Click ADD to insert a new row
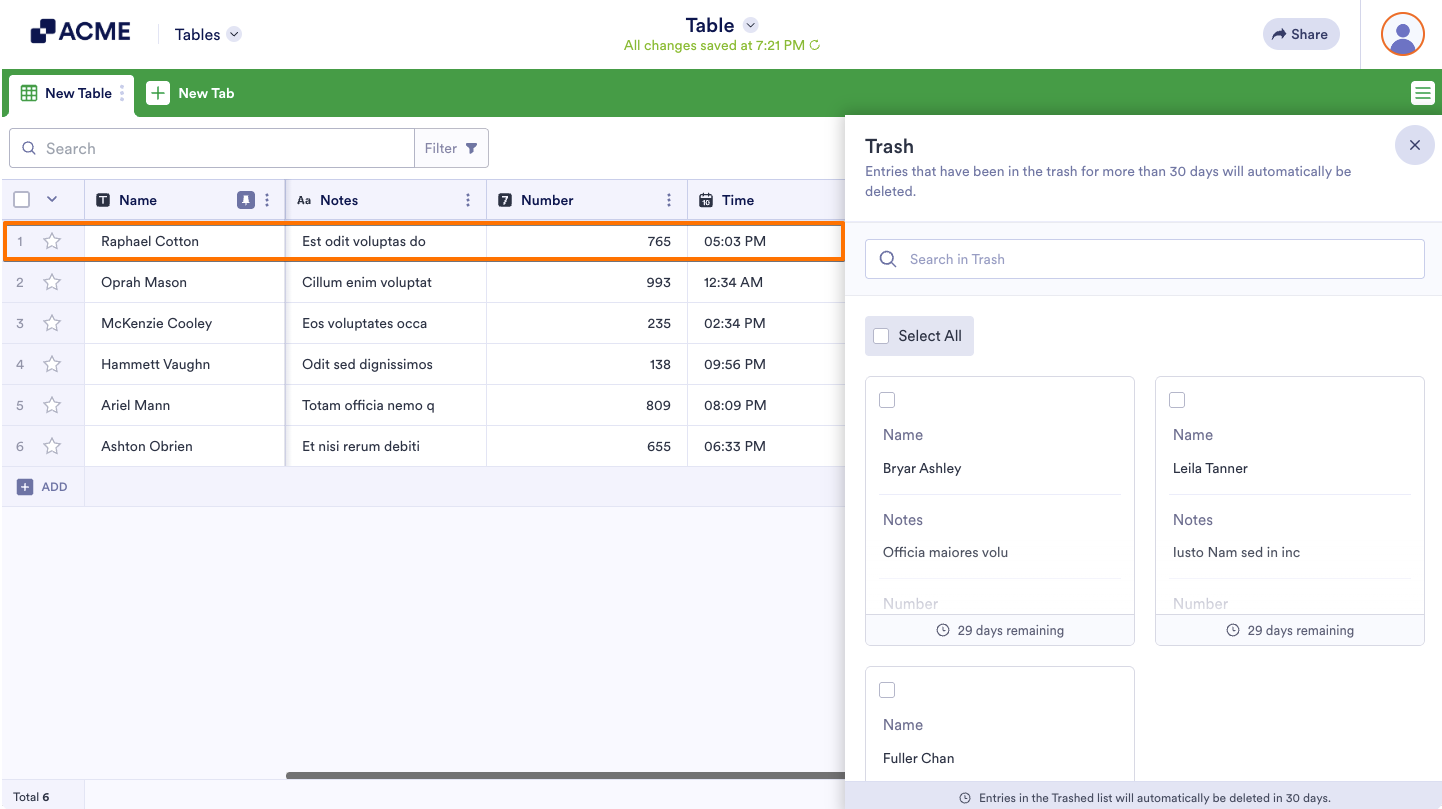The width and height of the screenshot is (1442, 809). [42, 487]
